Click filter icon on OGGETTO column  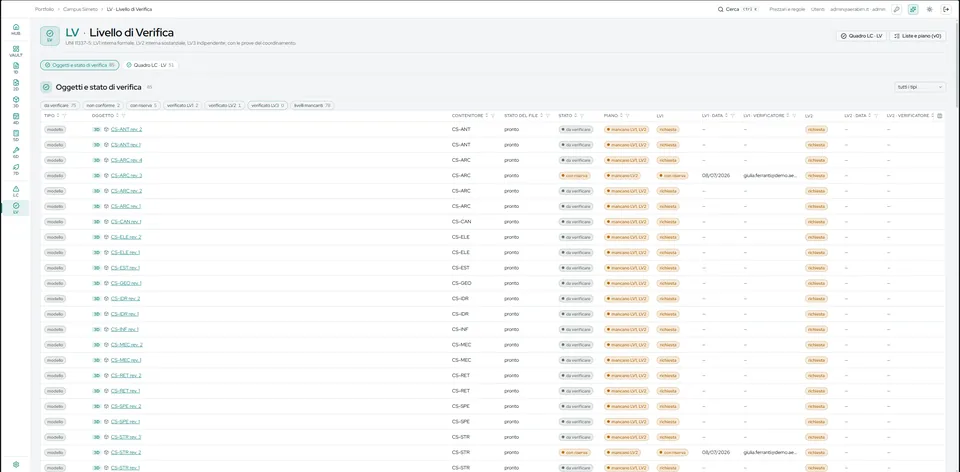(x=124, y=115)
